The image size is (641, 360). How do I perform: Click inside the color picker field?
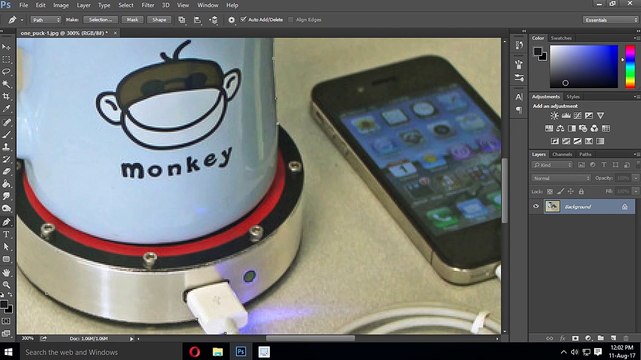coord(584,67)
